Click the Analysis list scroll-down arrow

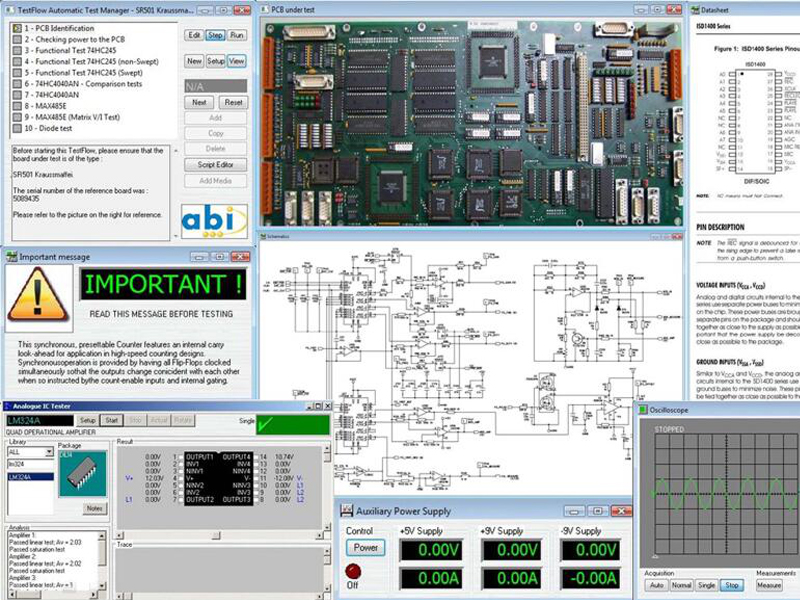(x=102, y=585)
